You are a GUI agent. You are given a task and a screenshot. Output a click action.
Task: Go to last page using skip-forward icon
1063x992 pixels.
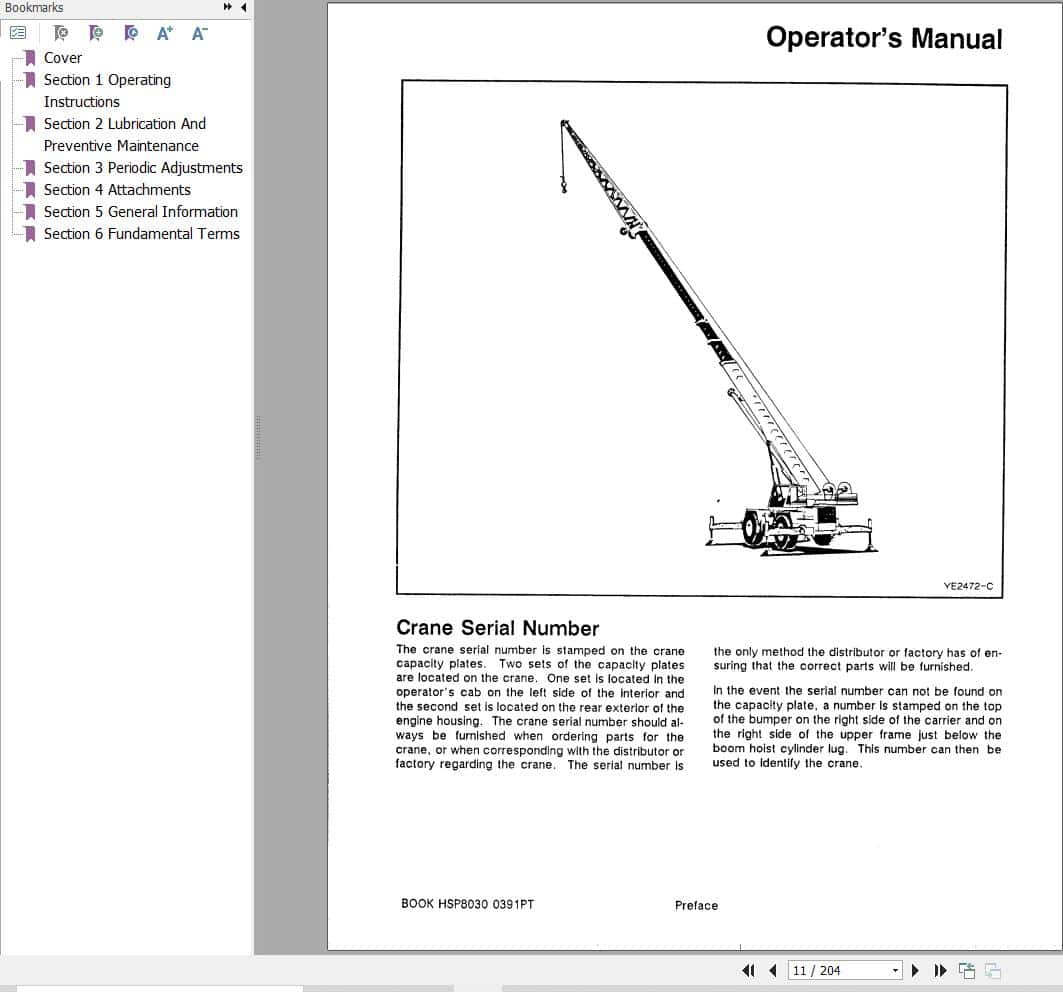pyautogui.click(x=940, y=970)
